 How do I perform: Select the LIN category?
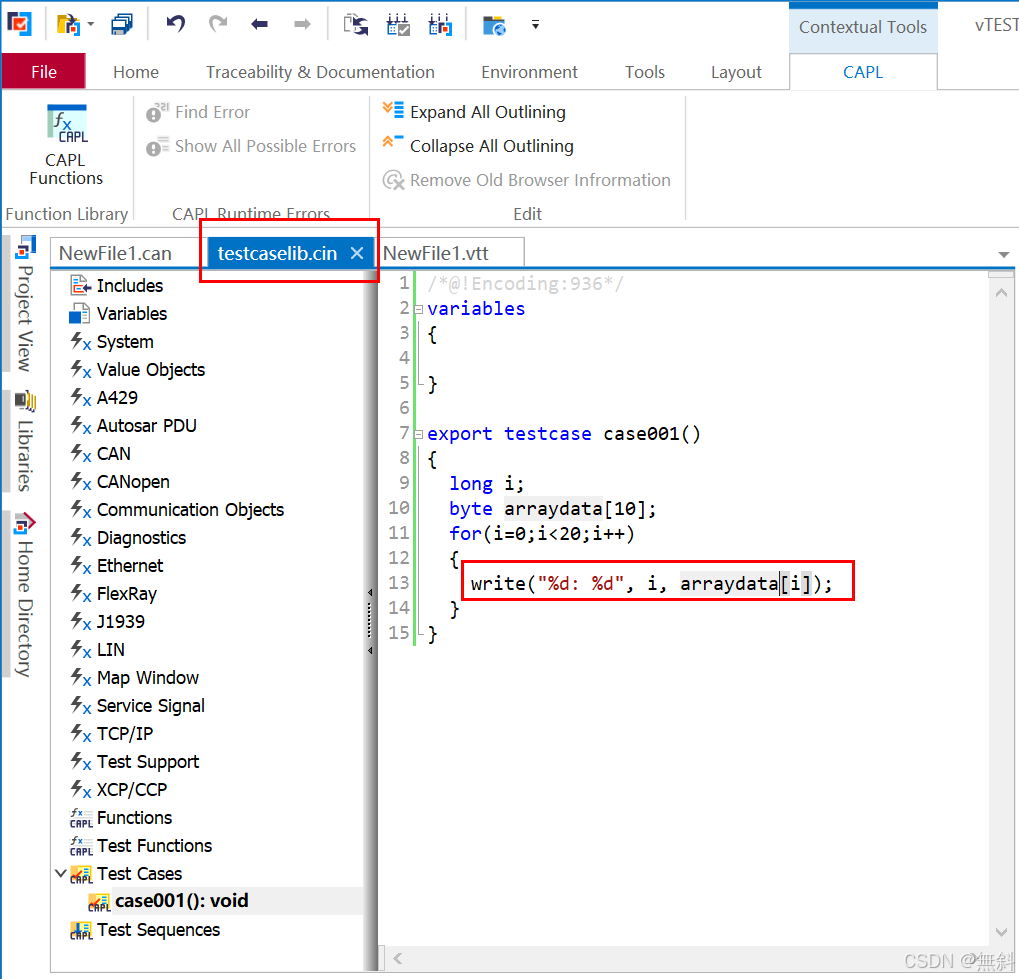coord(97,649)
